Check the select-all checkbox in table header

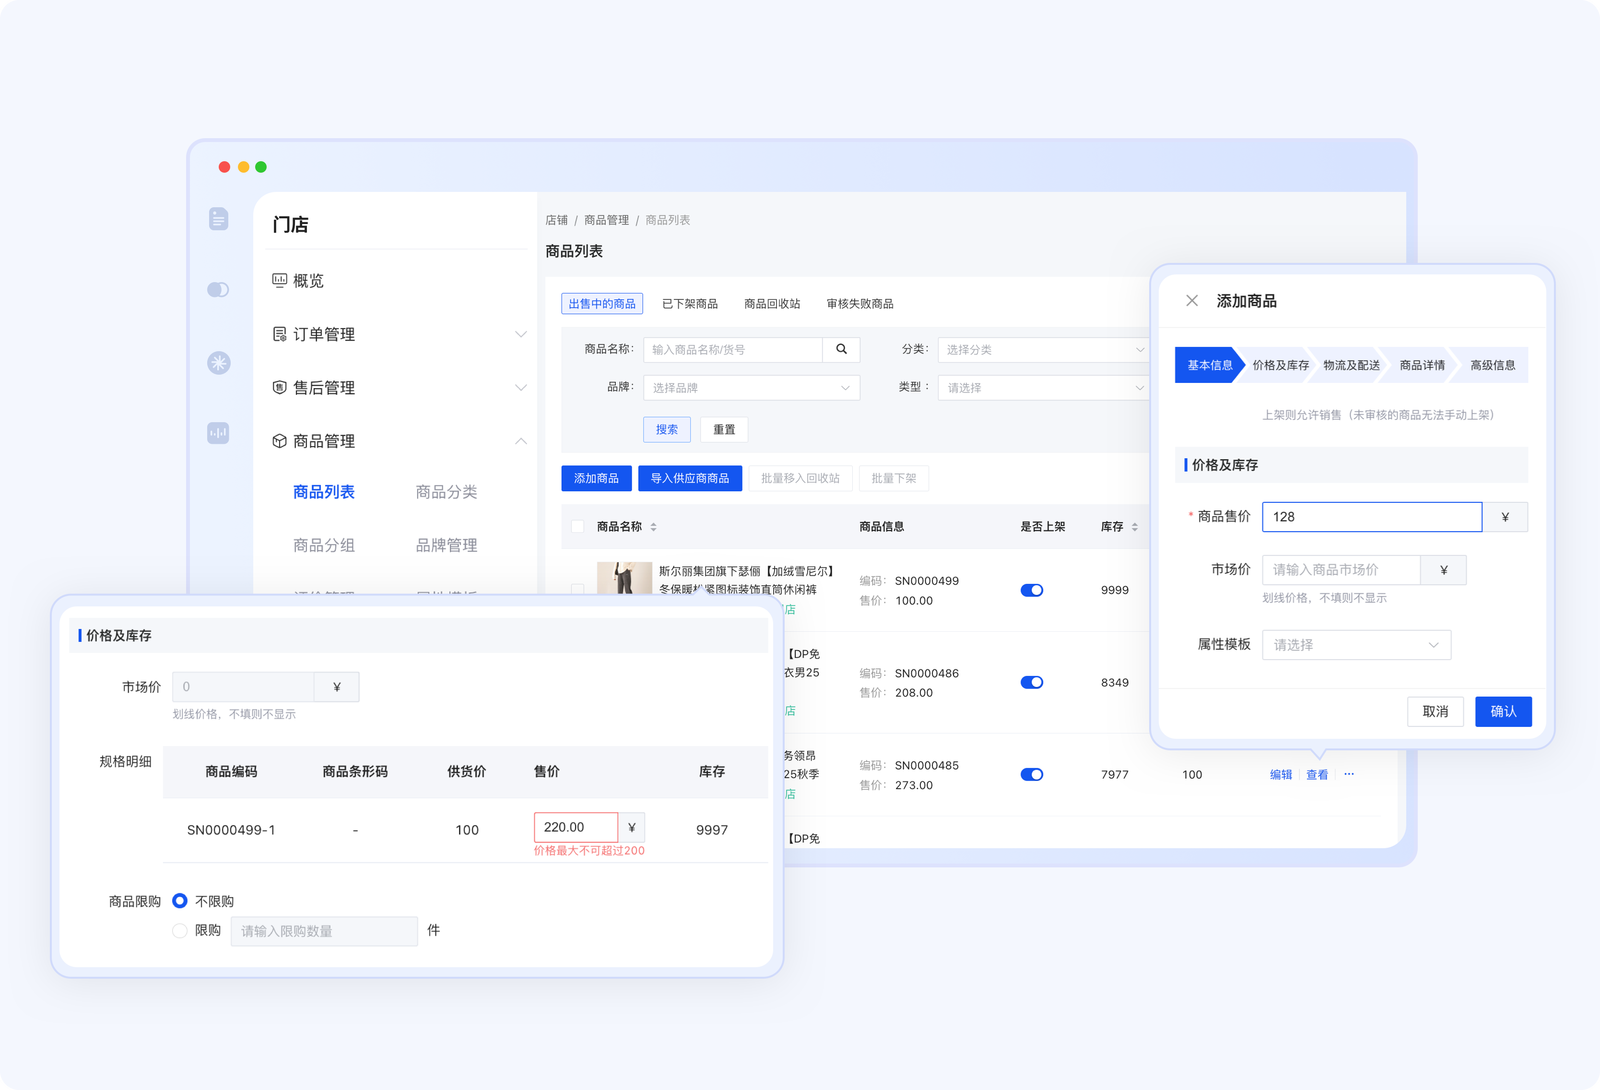576,526
